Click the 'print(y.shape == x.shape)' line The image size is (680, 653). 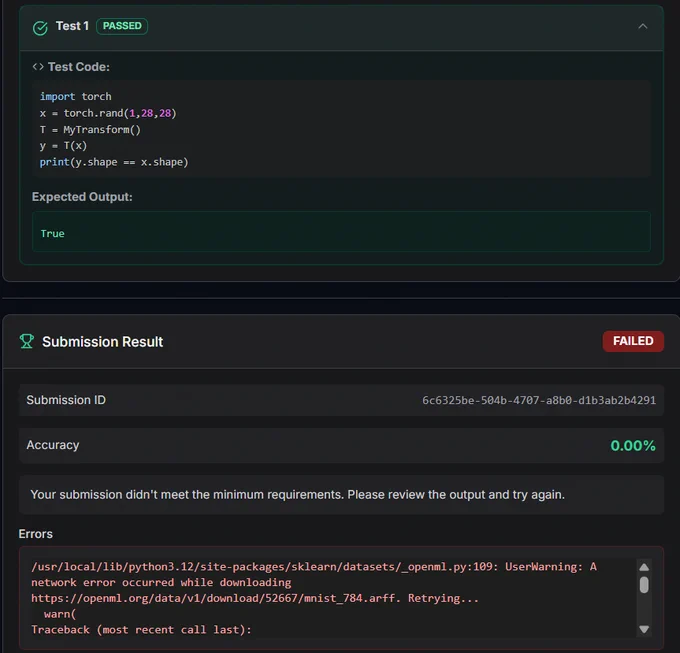pyautogui.click(x=114, y=162)
